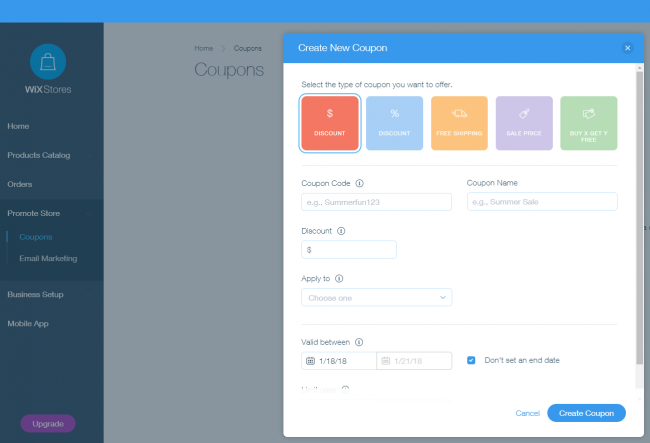Open Products Catalog in the sidebar
Image resolution: width=650 pixels, height=443 pixels.
(39, 155)
